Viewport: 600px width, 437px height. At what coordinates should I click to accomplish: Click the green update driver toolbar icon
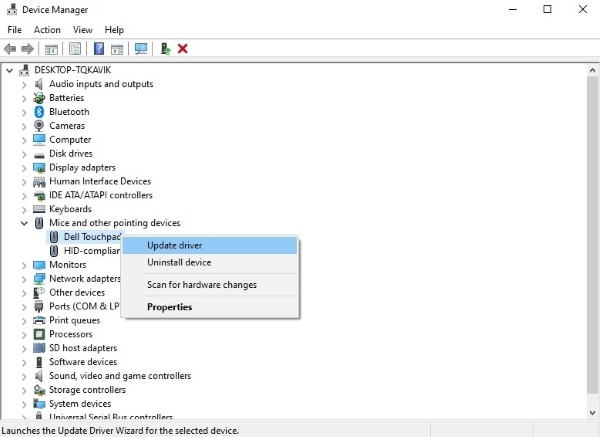coord(165,48)
